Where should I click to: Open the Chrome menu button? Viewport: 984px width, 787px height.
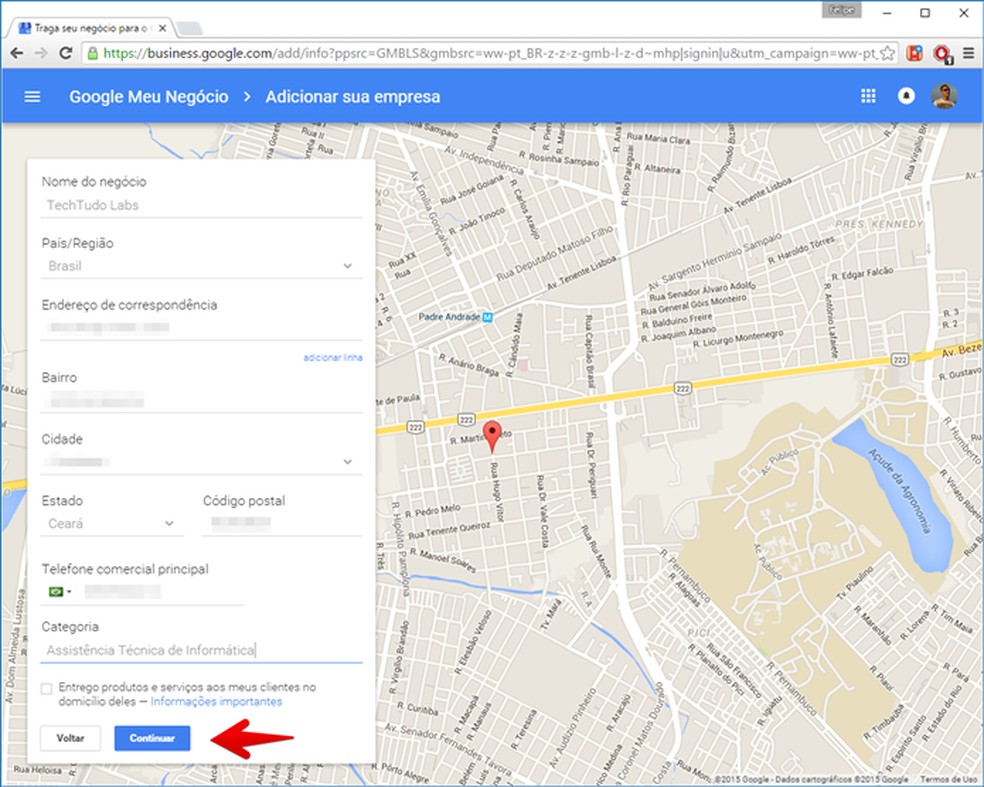pyautogui.click(x=968, y=53)
